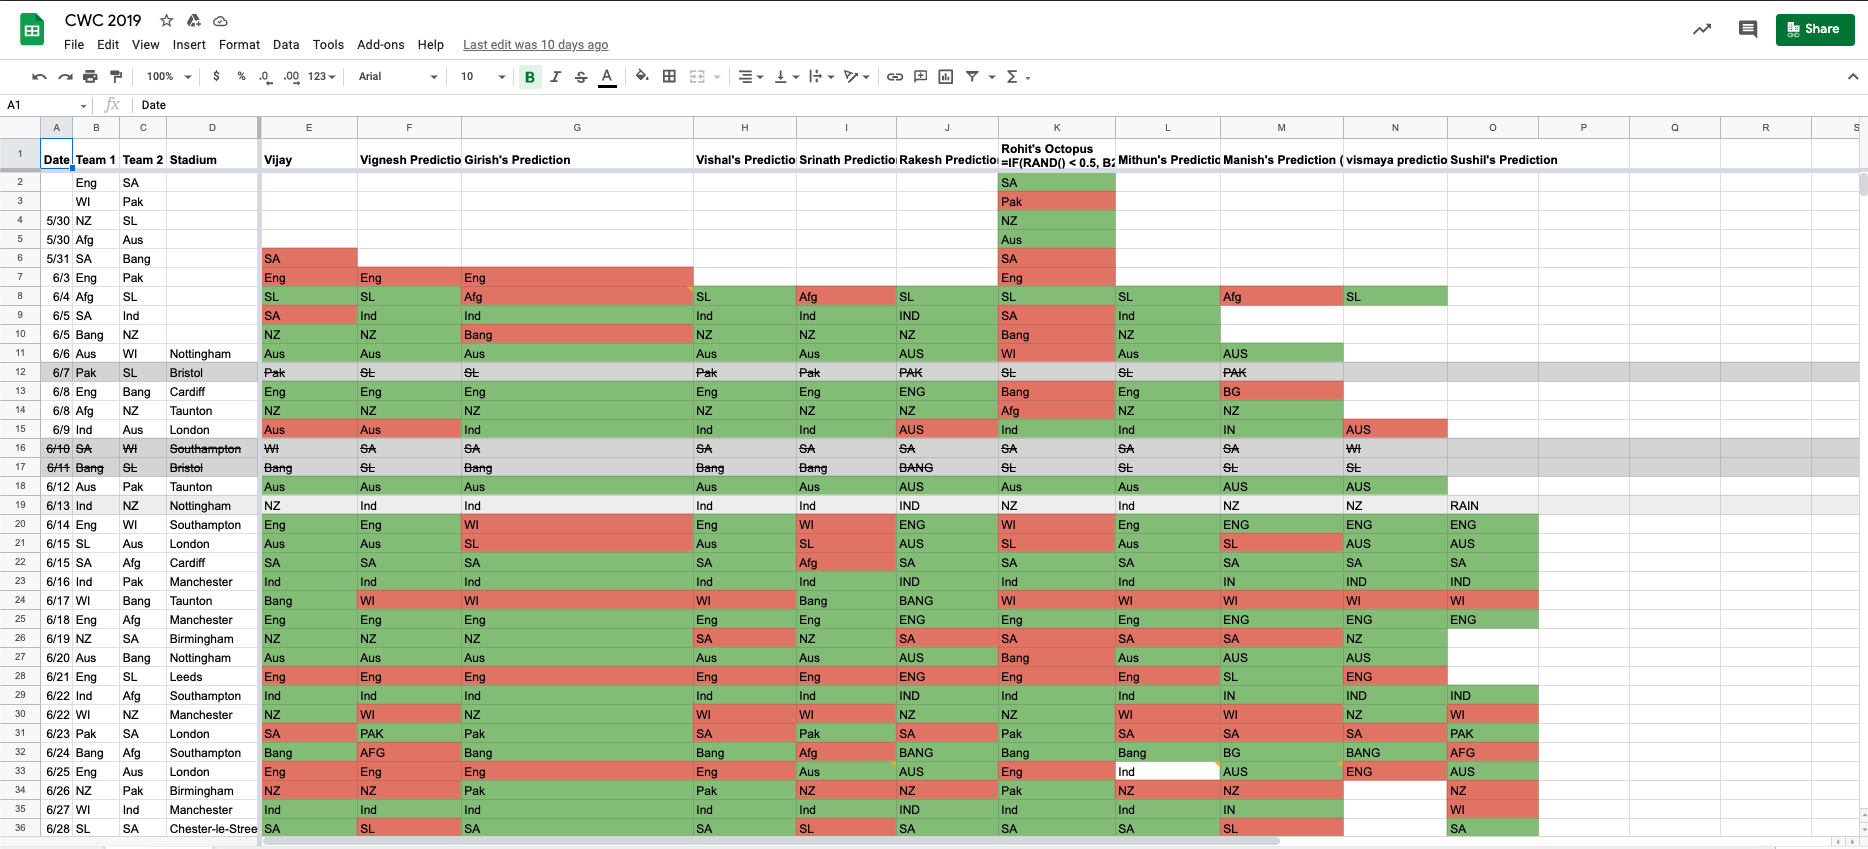
Task: Insert a chart
Action: tap(946, 77)
